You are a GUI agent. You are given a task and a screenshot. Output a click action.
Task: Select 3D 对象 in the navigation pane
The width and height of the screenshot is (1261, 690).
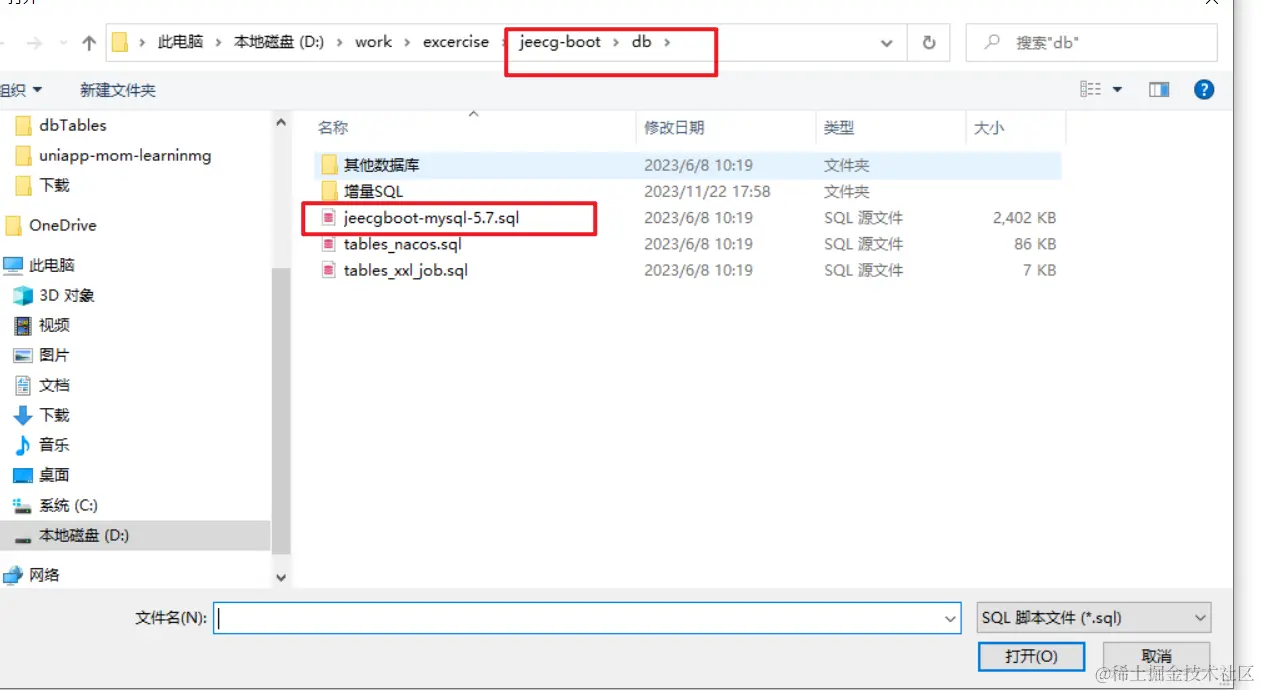pyautogui.click(x=67, y=295)
